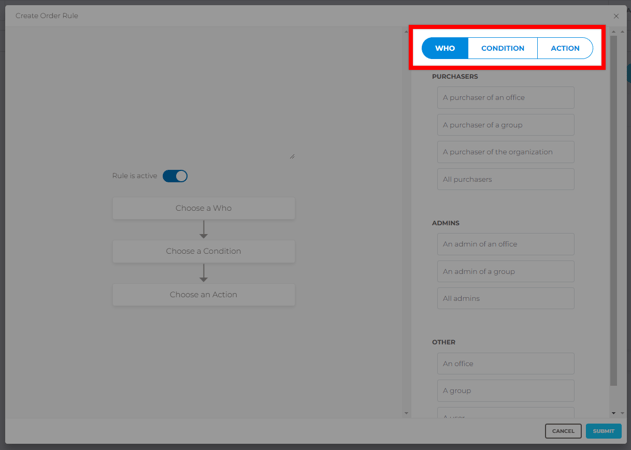Pick A purchaser of the organization
The image size is (631, 450).
(x=505, y=152)
